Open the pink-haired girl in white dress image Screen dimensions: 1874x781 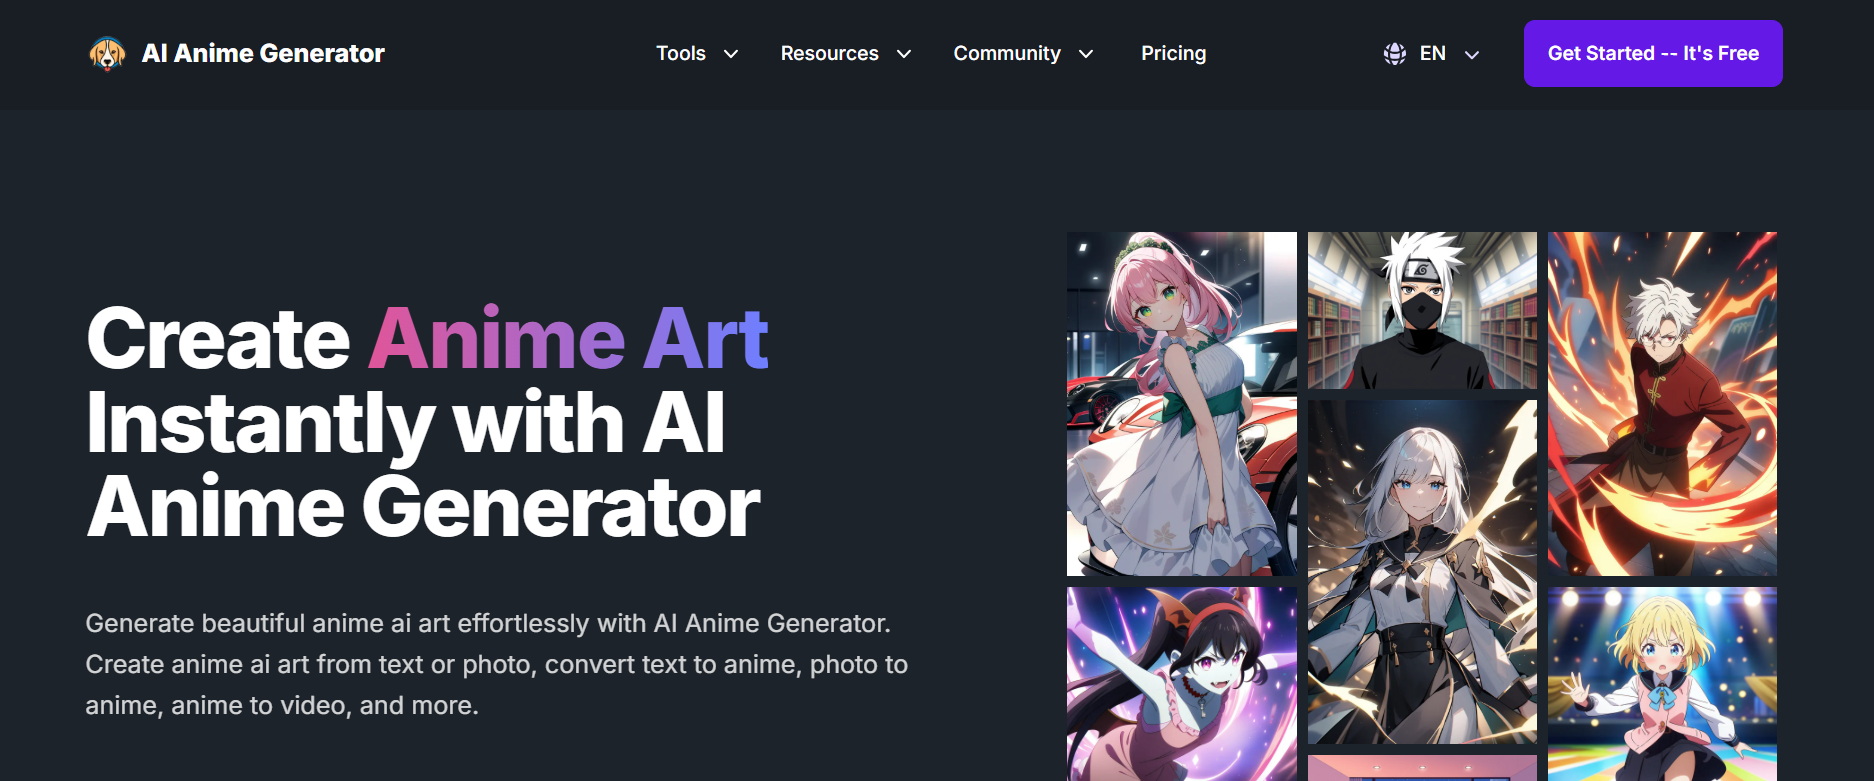tap(1182, 404)
